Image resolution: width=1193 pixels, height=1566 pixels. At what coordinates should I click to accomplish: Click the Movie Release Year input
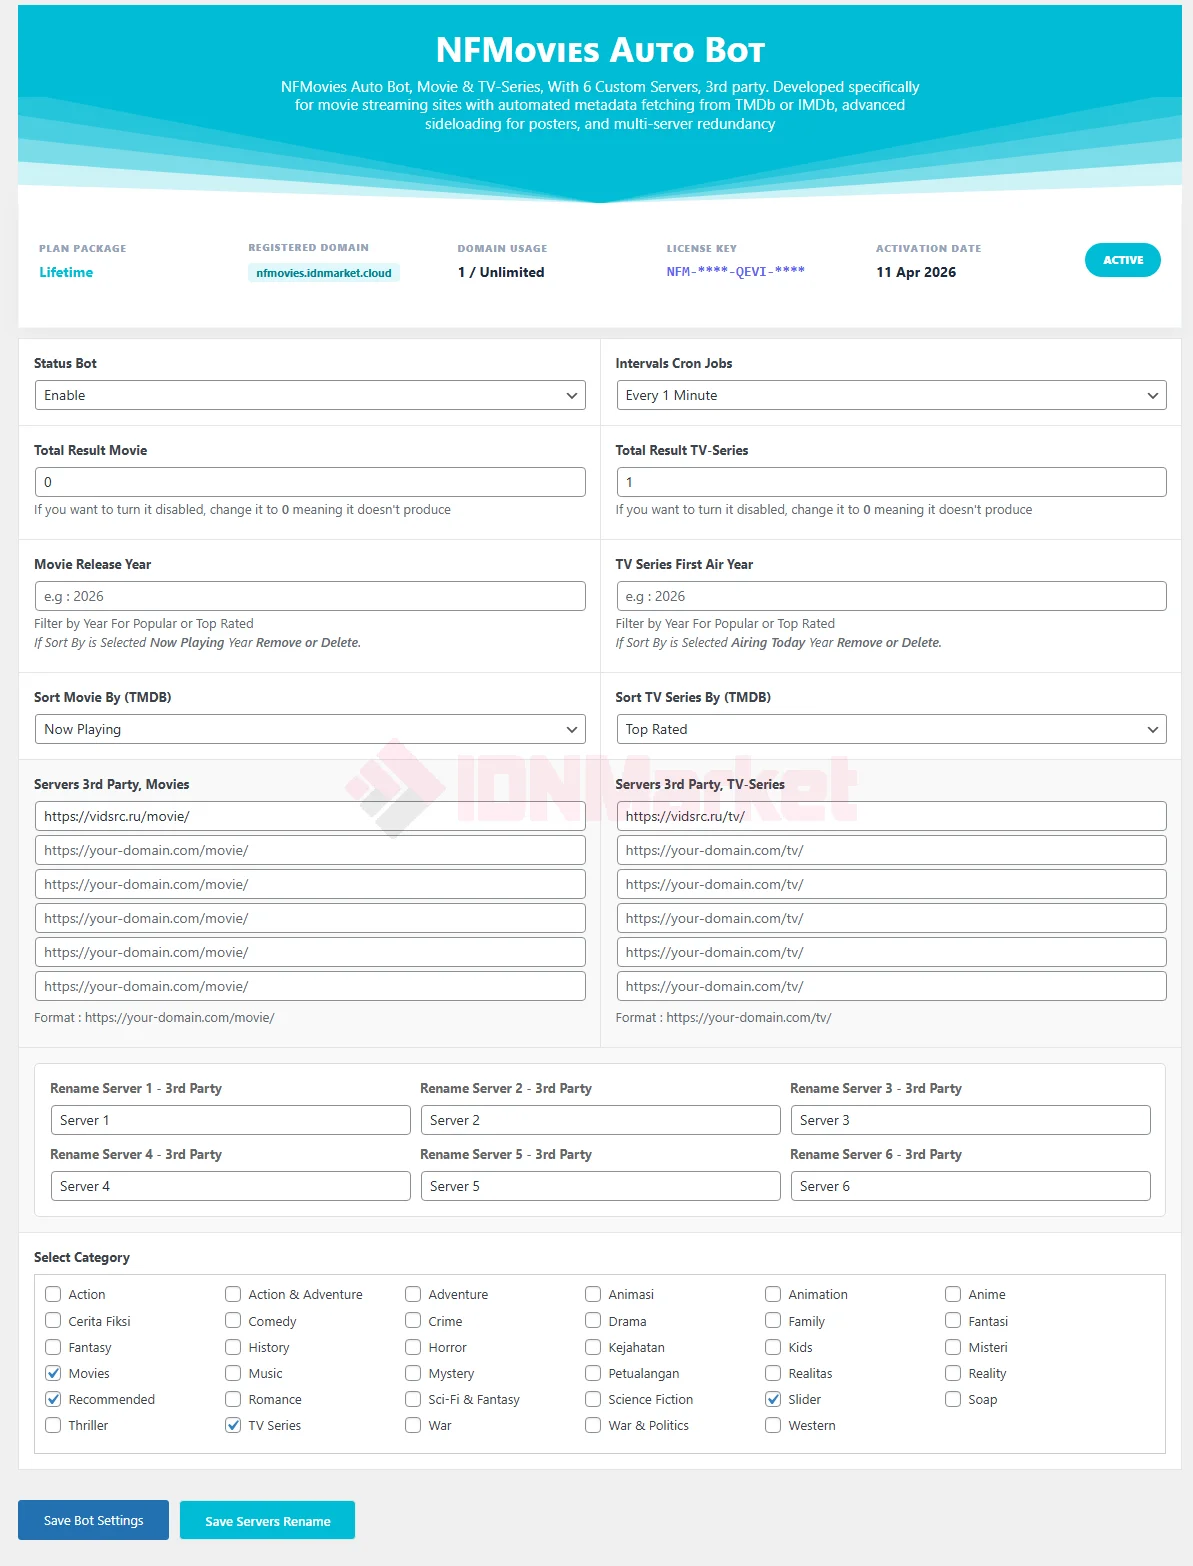[310, 596]
